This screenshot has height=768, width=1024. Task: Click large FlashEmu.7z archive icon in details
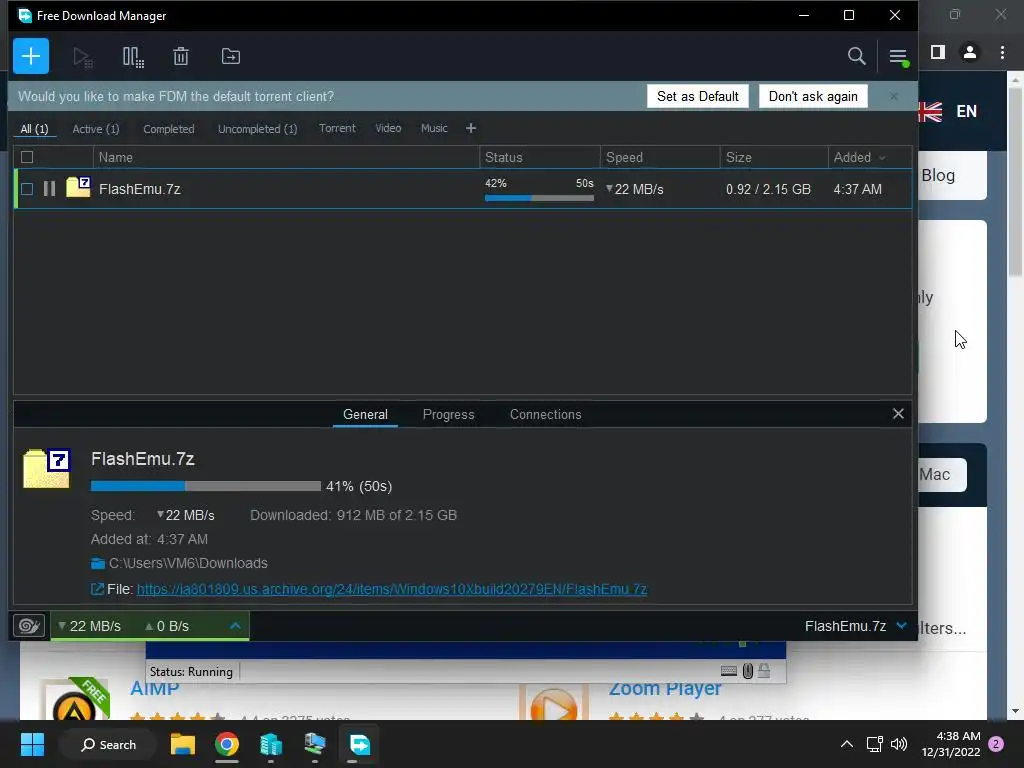(46, 468)
